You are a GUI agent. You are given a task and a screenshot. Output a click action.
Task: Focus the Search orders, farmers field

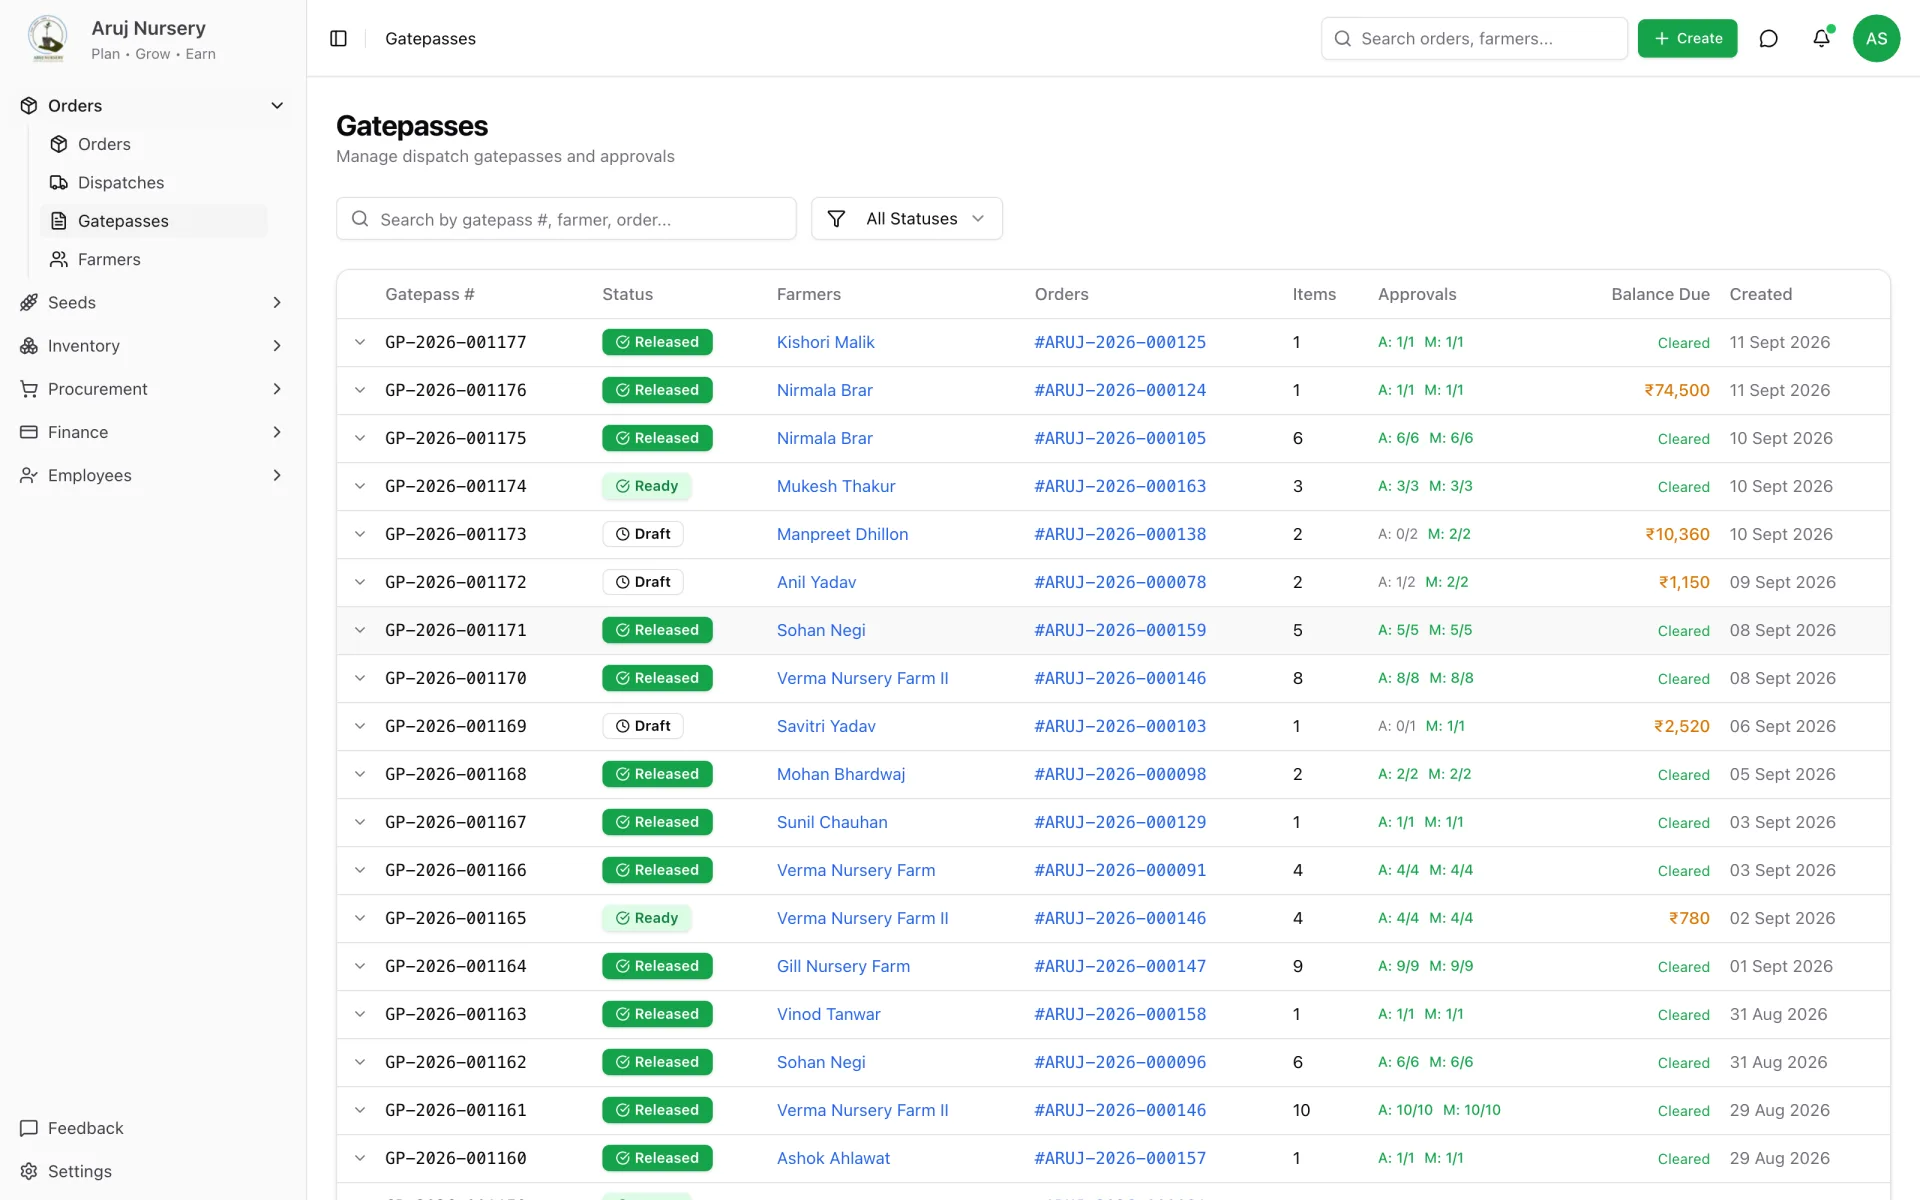[1474, 38]
